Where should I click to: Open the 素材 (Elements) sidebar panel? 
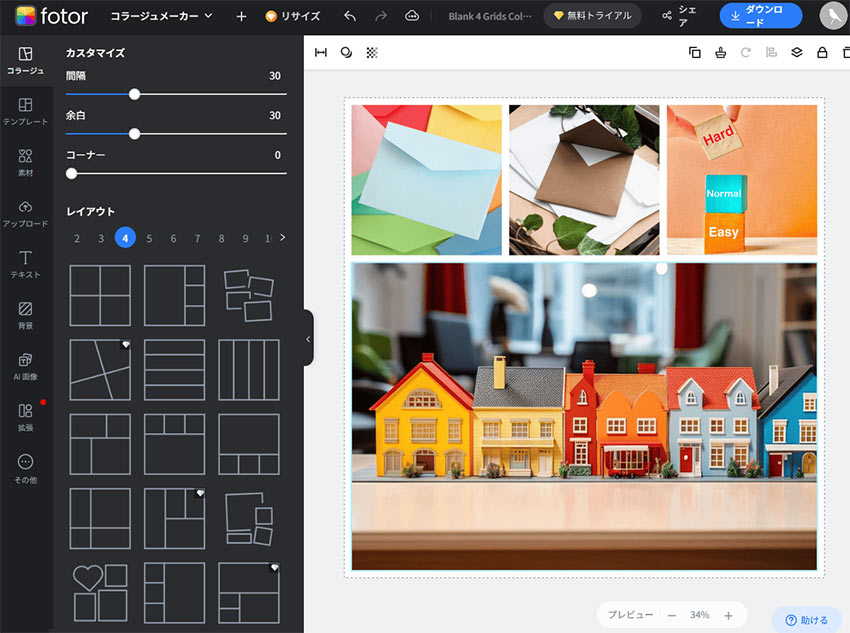[25, 161]
